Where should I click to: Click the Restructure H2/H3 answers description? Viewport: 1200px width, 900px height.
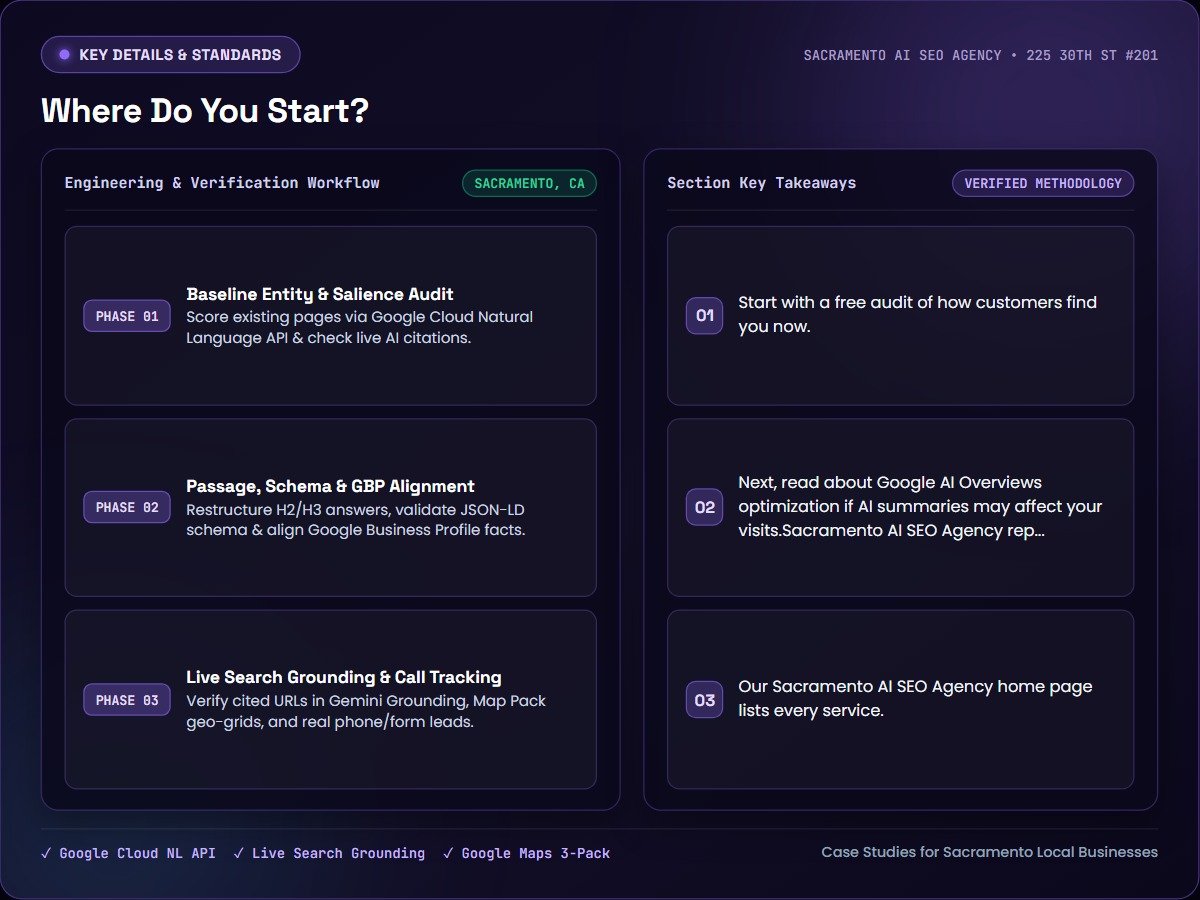tap(356, 519)
